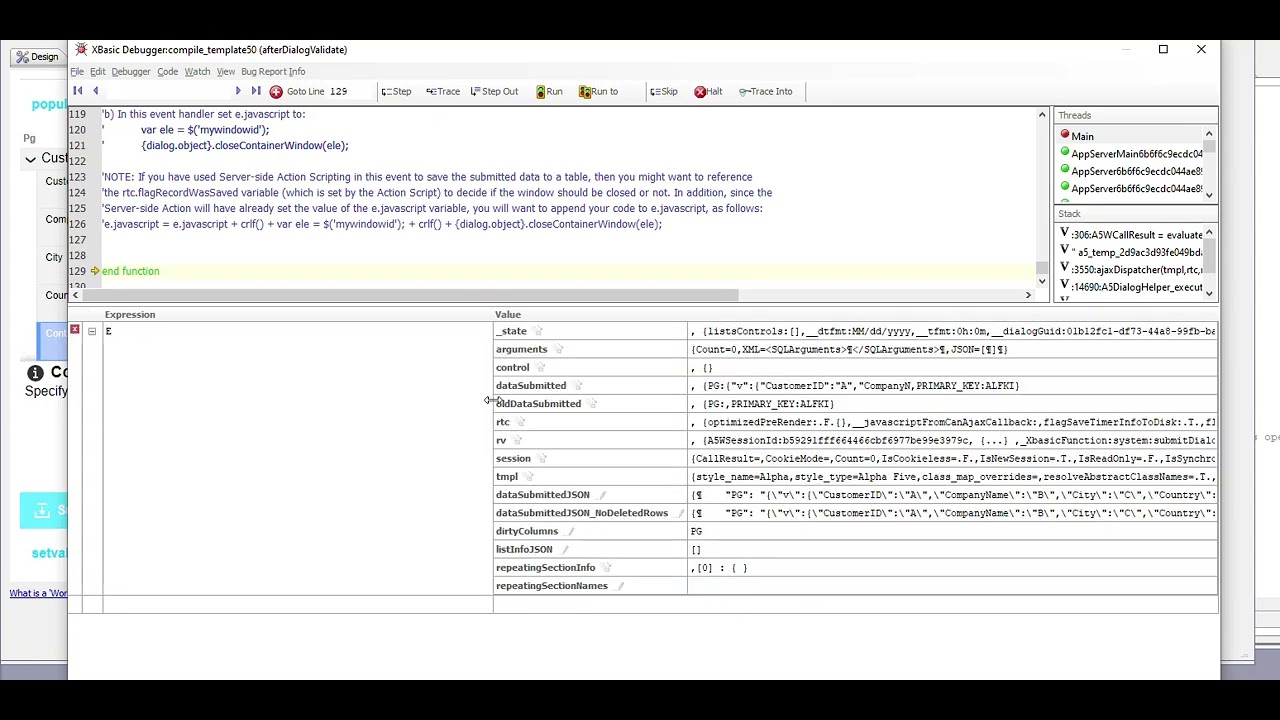The height and width of the screenshot is (720, 1280).
Task: Click the scroll-up arrow in Stack panel
Action: [1209, 232]
